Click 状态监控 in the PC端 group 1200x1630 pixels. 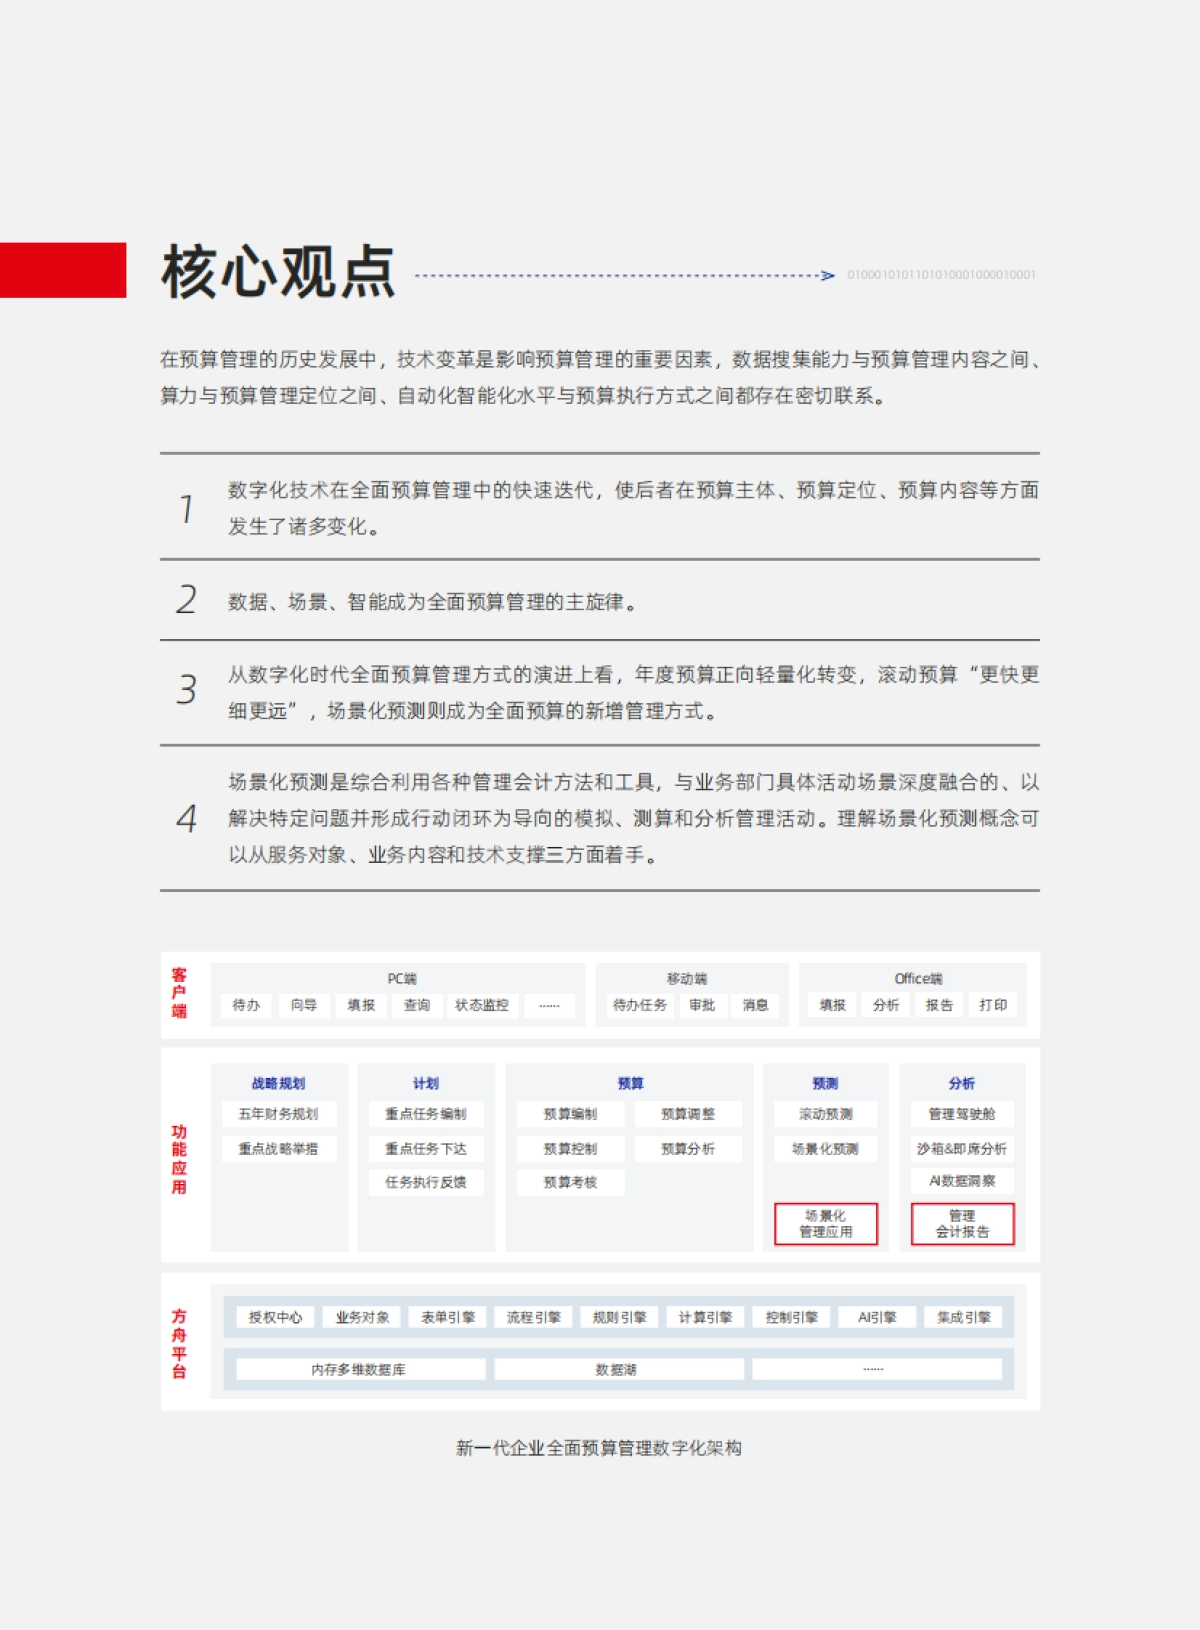click(482, 1005)
